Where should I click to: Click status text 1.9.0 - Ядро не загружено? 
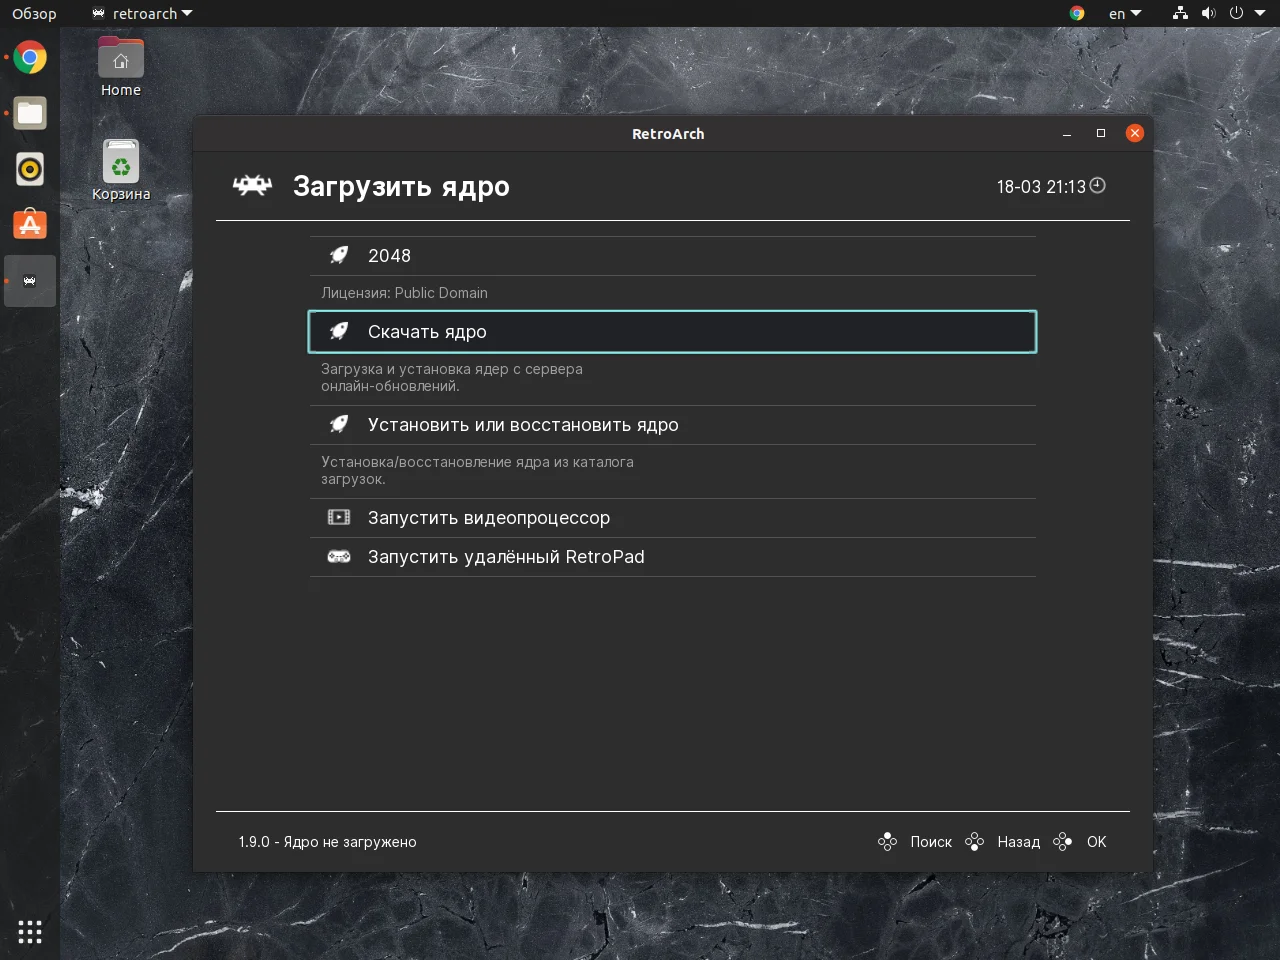point(327,842)
